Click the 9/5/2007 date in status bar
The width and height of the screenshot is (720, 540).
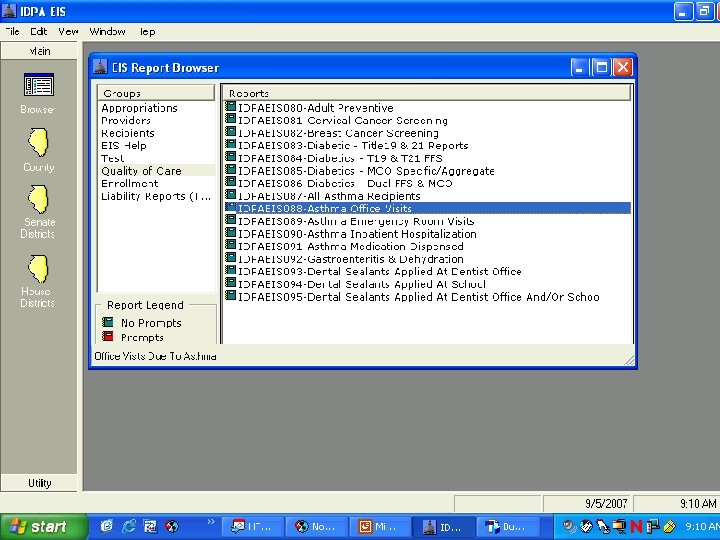tap(606, 503)
